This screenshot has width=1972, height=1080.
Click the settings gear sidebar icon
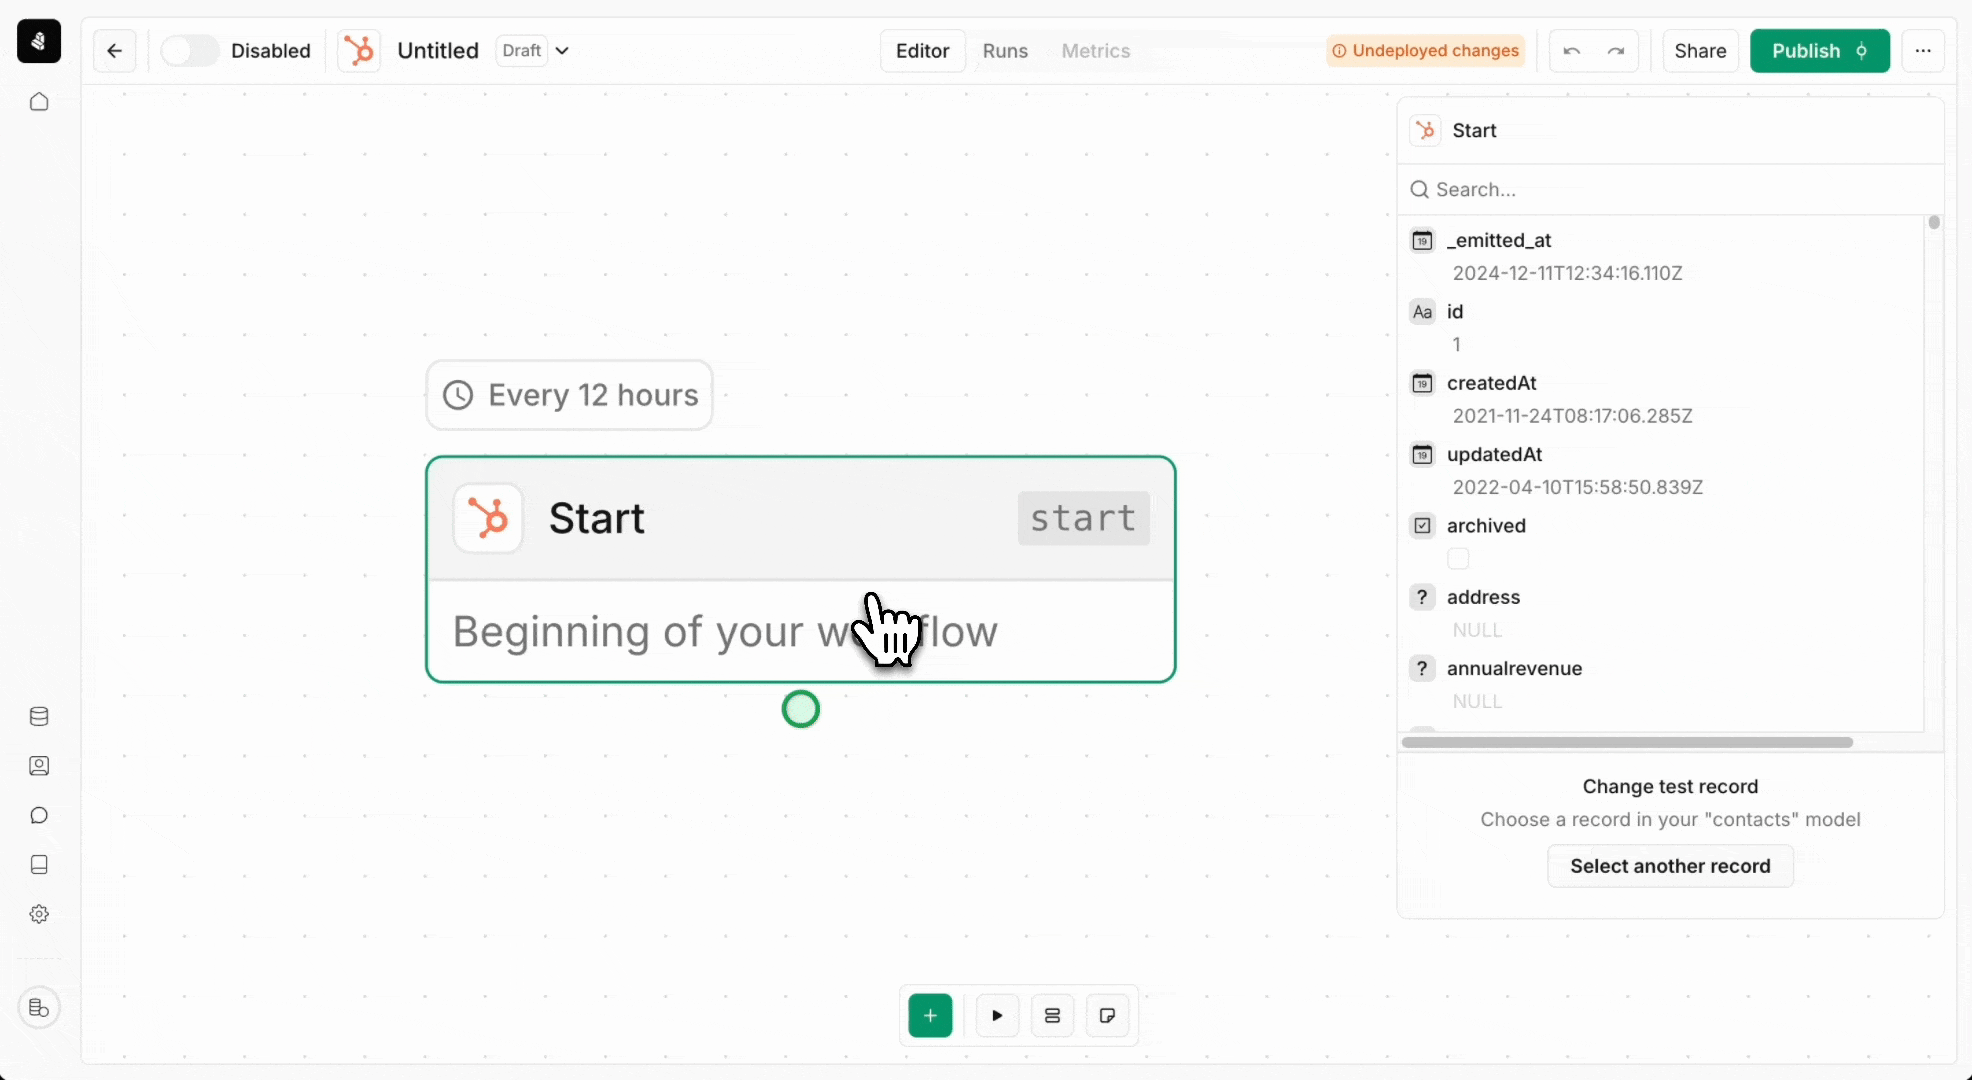pos(39,914)
